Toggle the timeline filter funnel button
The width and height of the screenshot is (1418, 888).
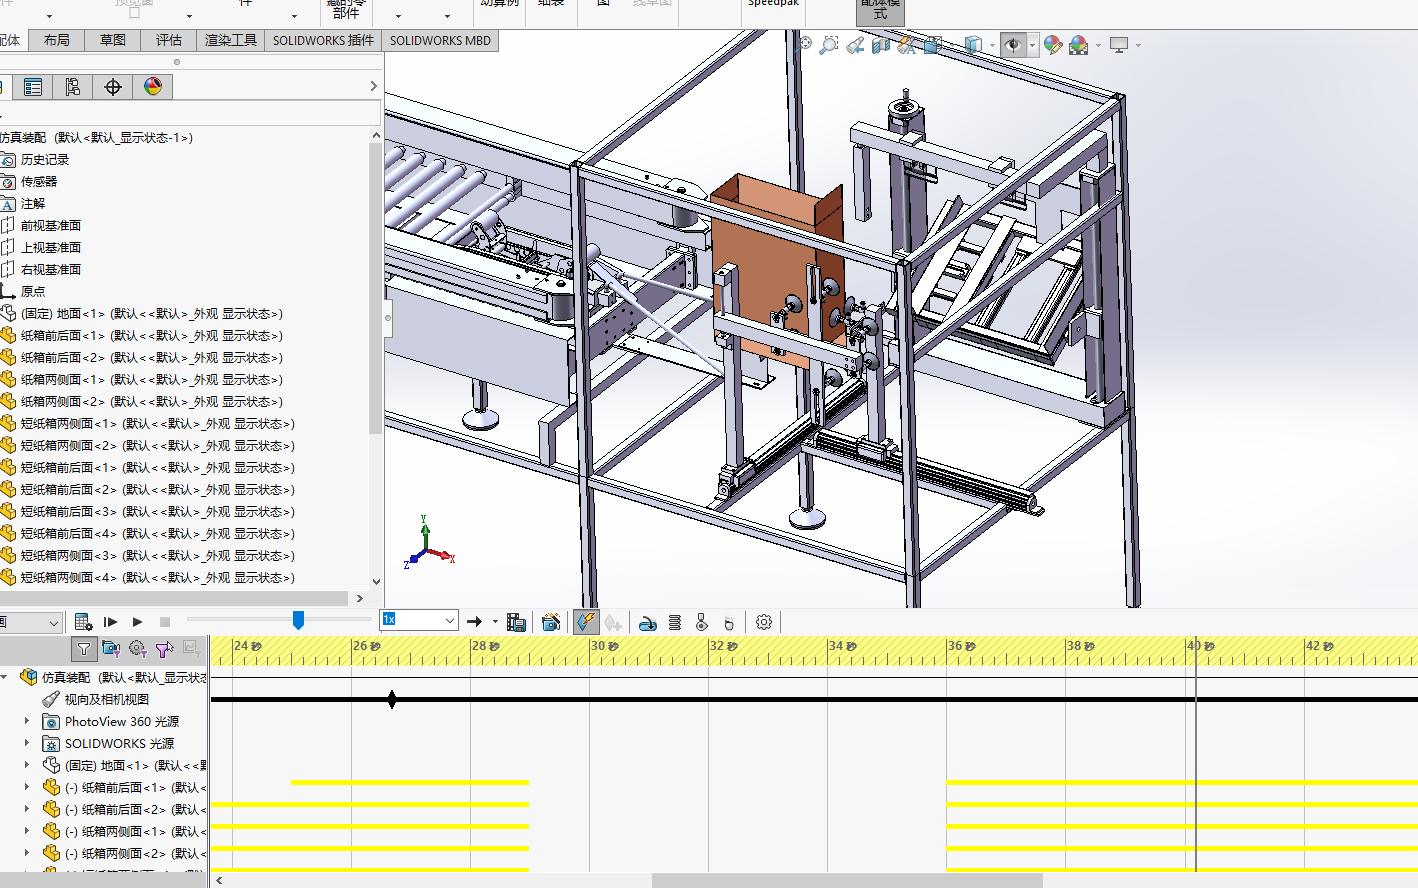click(84, 649)
